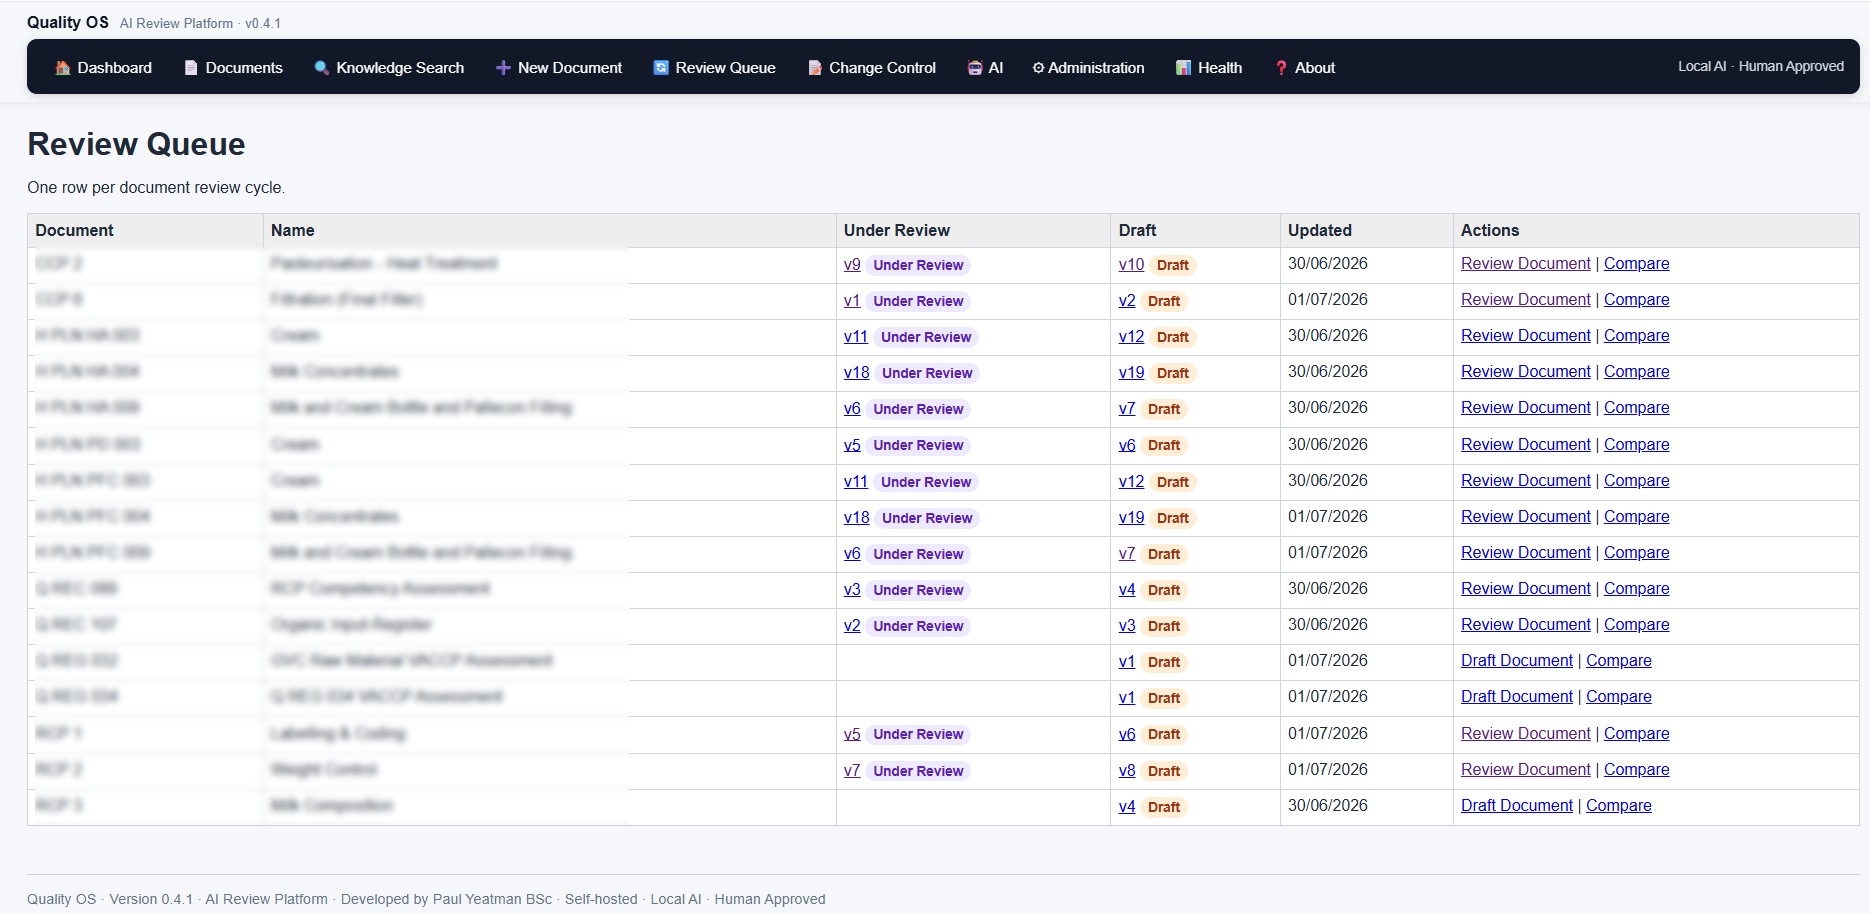The image size is (1870, 914).
Task: Open v5 under-review link in the 01/07/2026 row
Action: 852,734
